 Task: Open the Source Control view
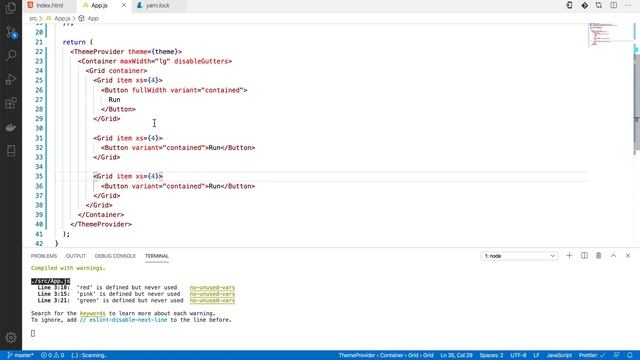pos(11,32)
